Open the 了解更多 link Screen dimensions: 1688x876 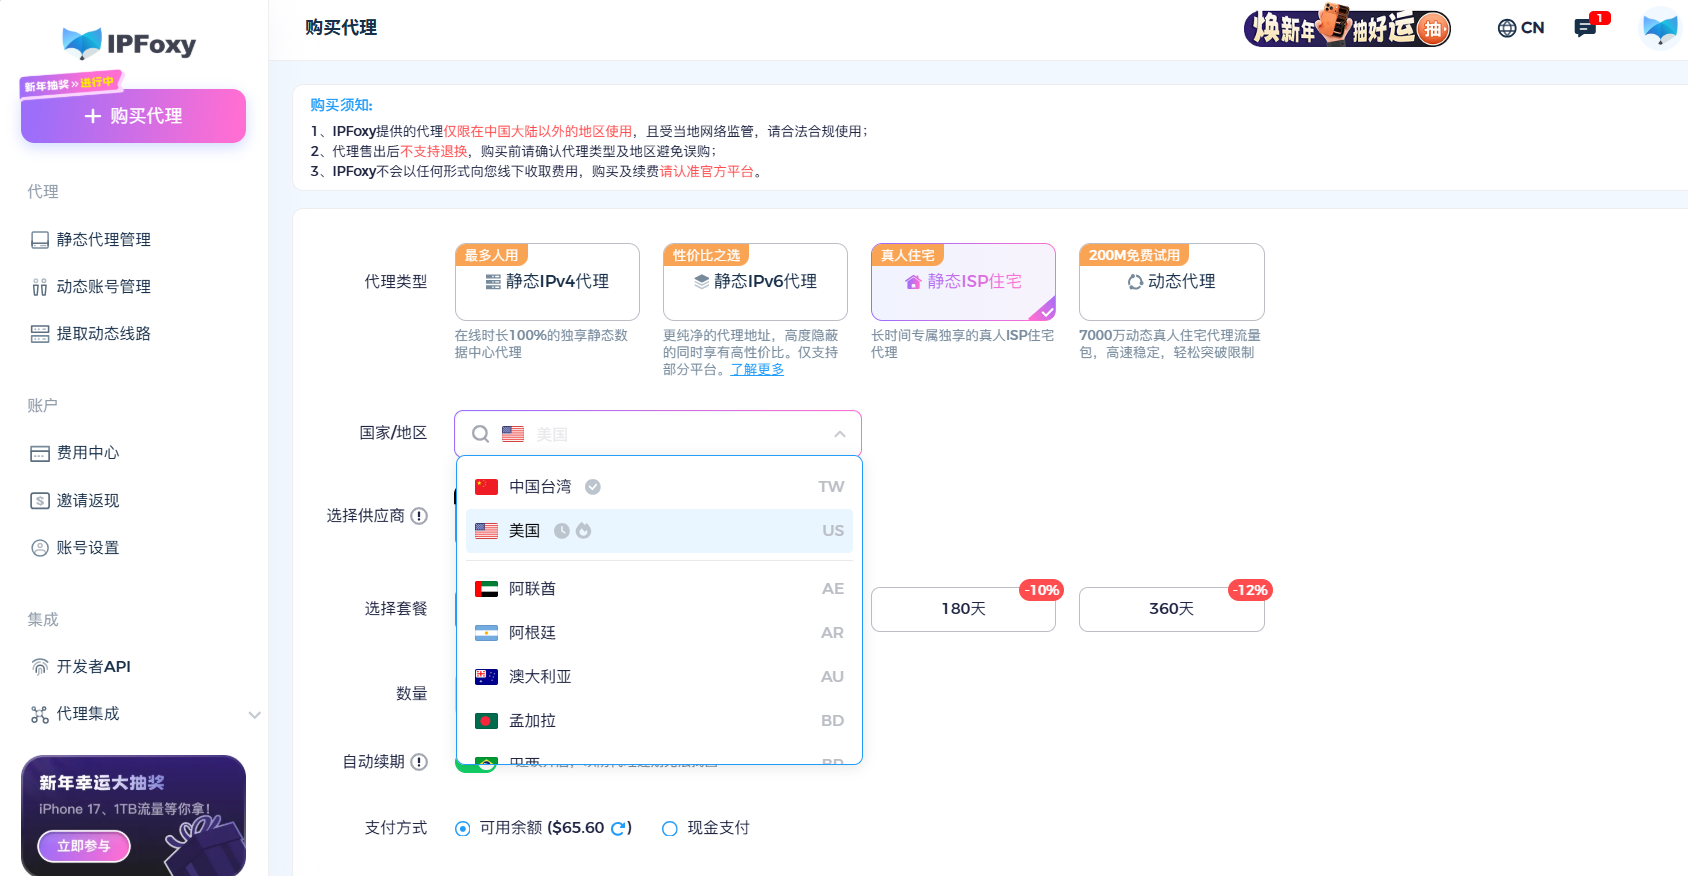tap(757, 370)
